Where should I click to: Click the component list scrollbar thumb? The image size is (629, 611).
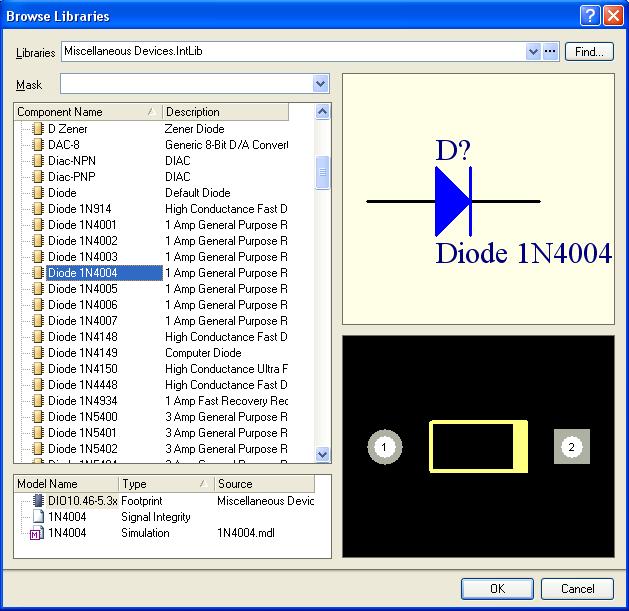pyautogui.click(x=323, y=173)
